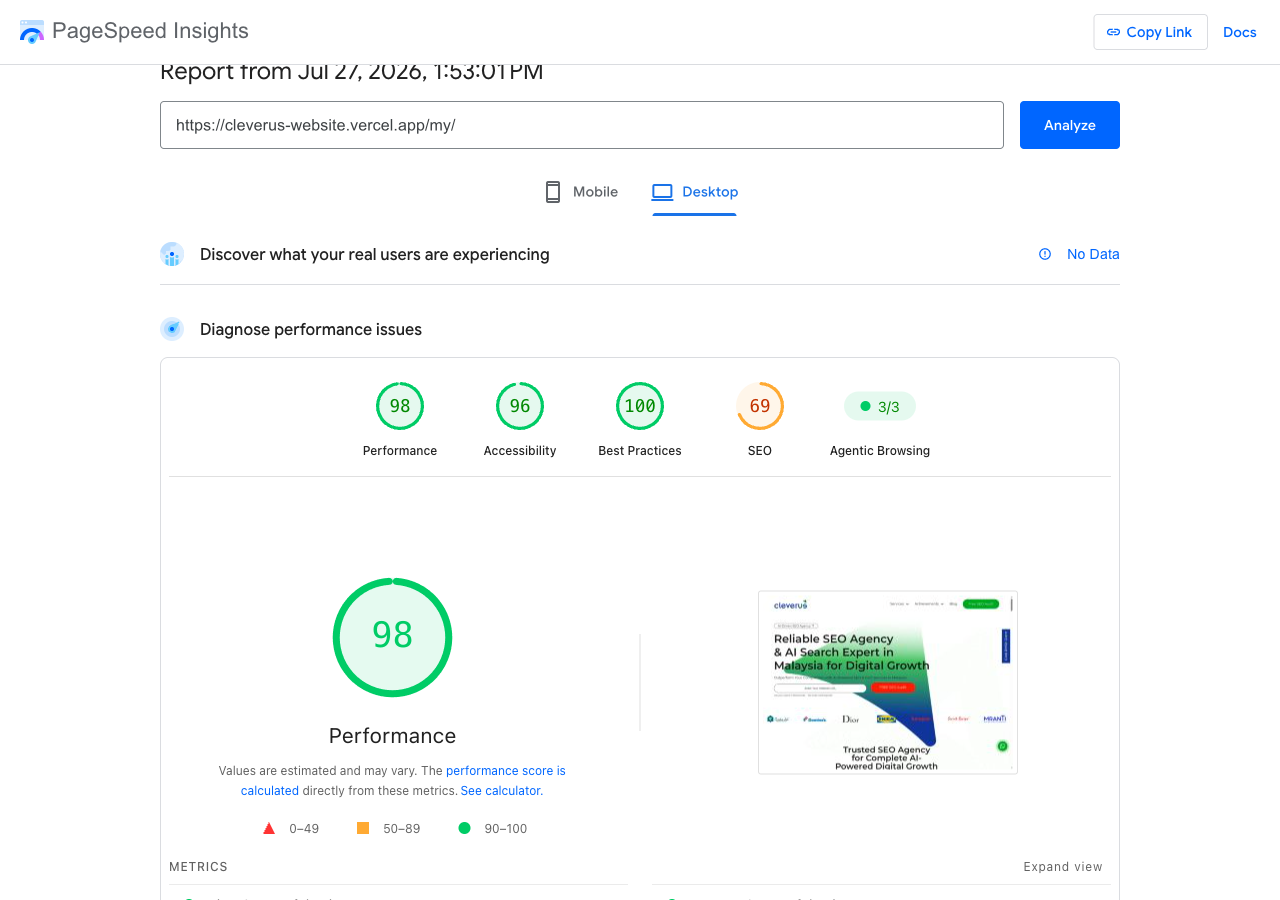This screenshot has height=900, width=1280.
Task: Click the Diagnose performance issues heading
Action: coord(311,329)
